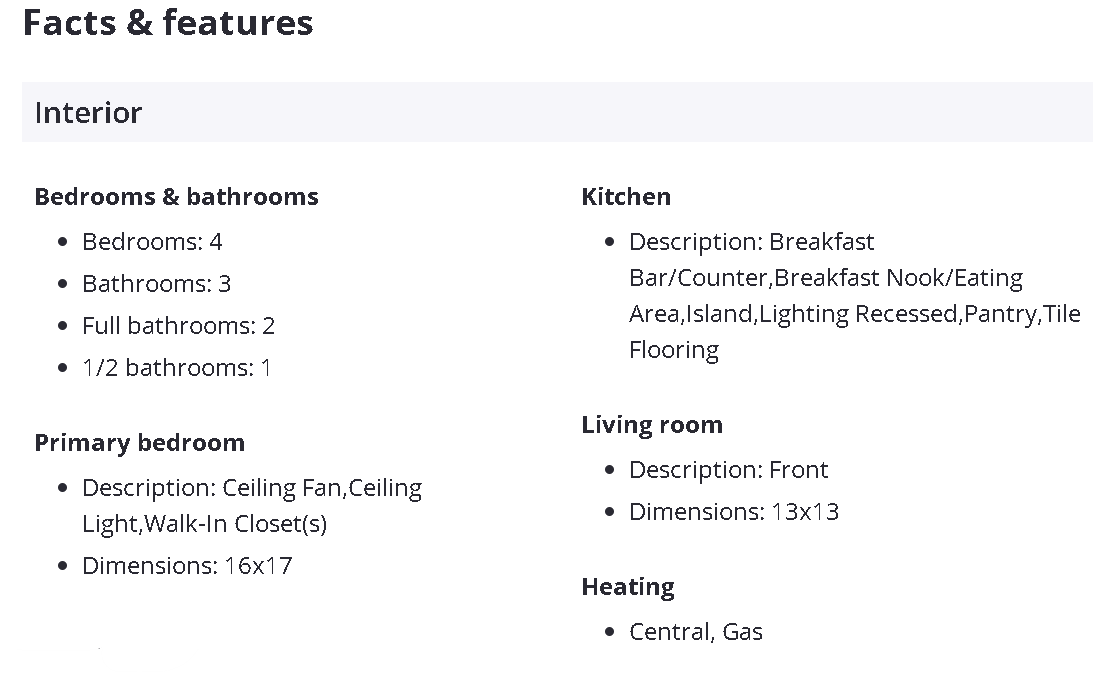Click the bullet beside Central, Gas
Screen dimensions: 1119x673
pyautogui.click(x=609, y=632)
